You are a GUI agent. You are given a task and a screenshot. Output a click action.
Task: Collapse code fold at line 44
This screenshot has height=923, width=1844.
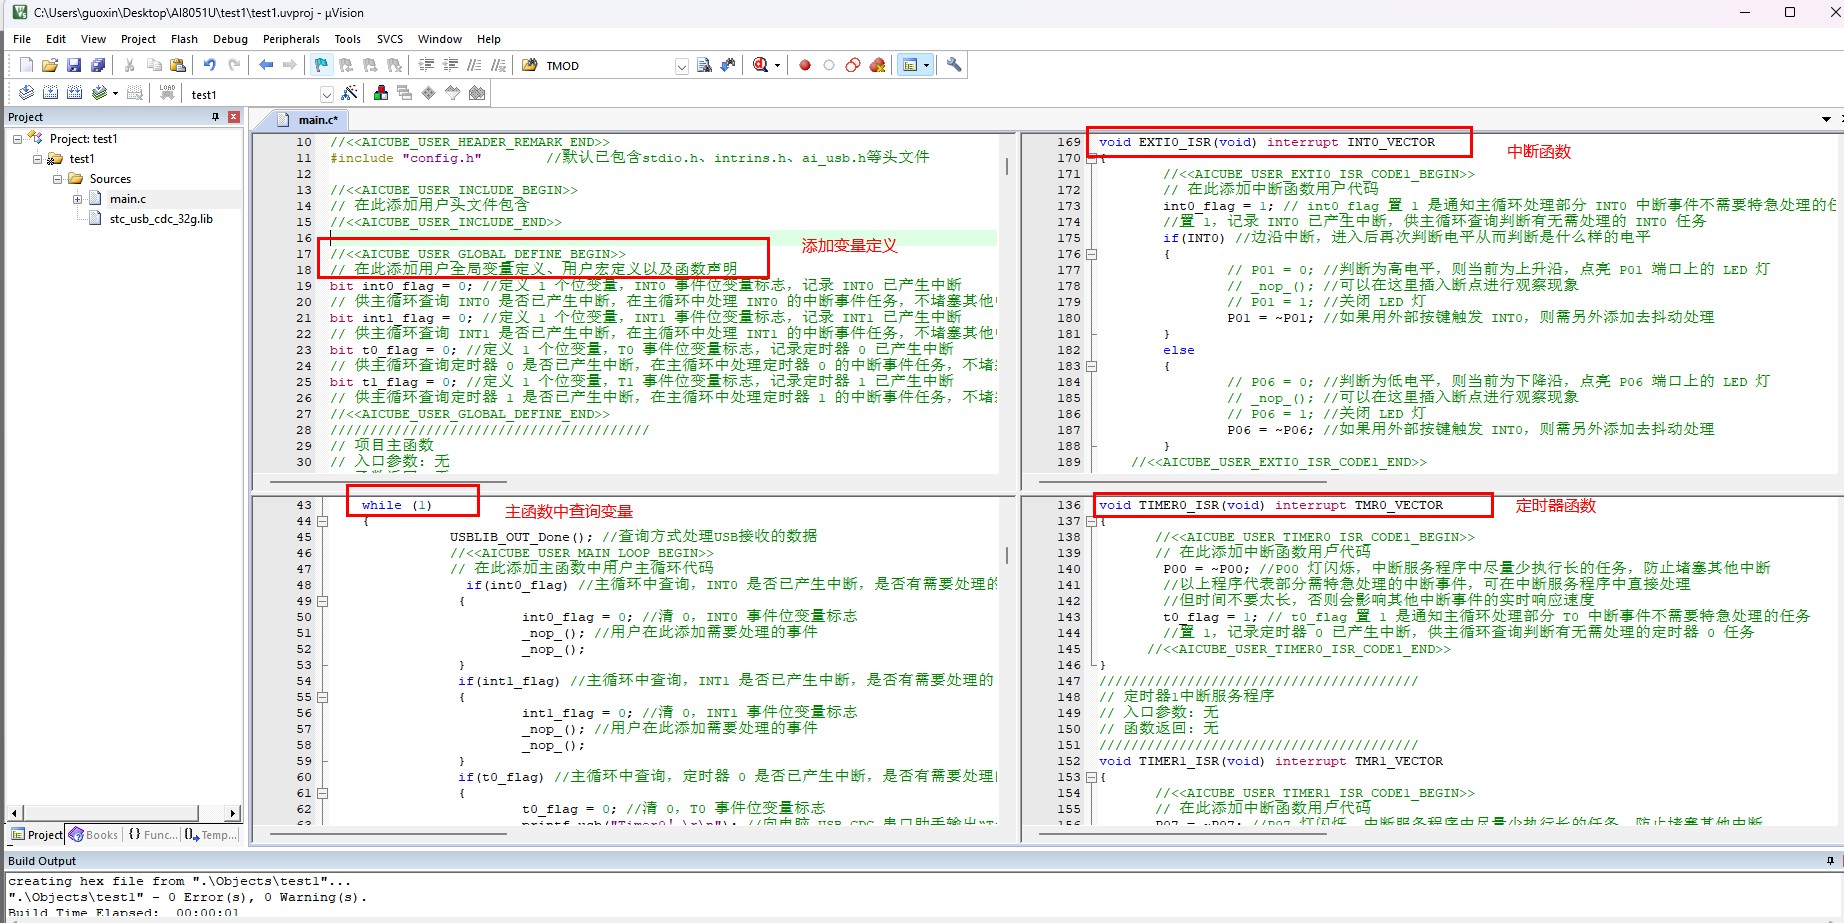(x=323, y=521)
